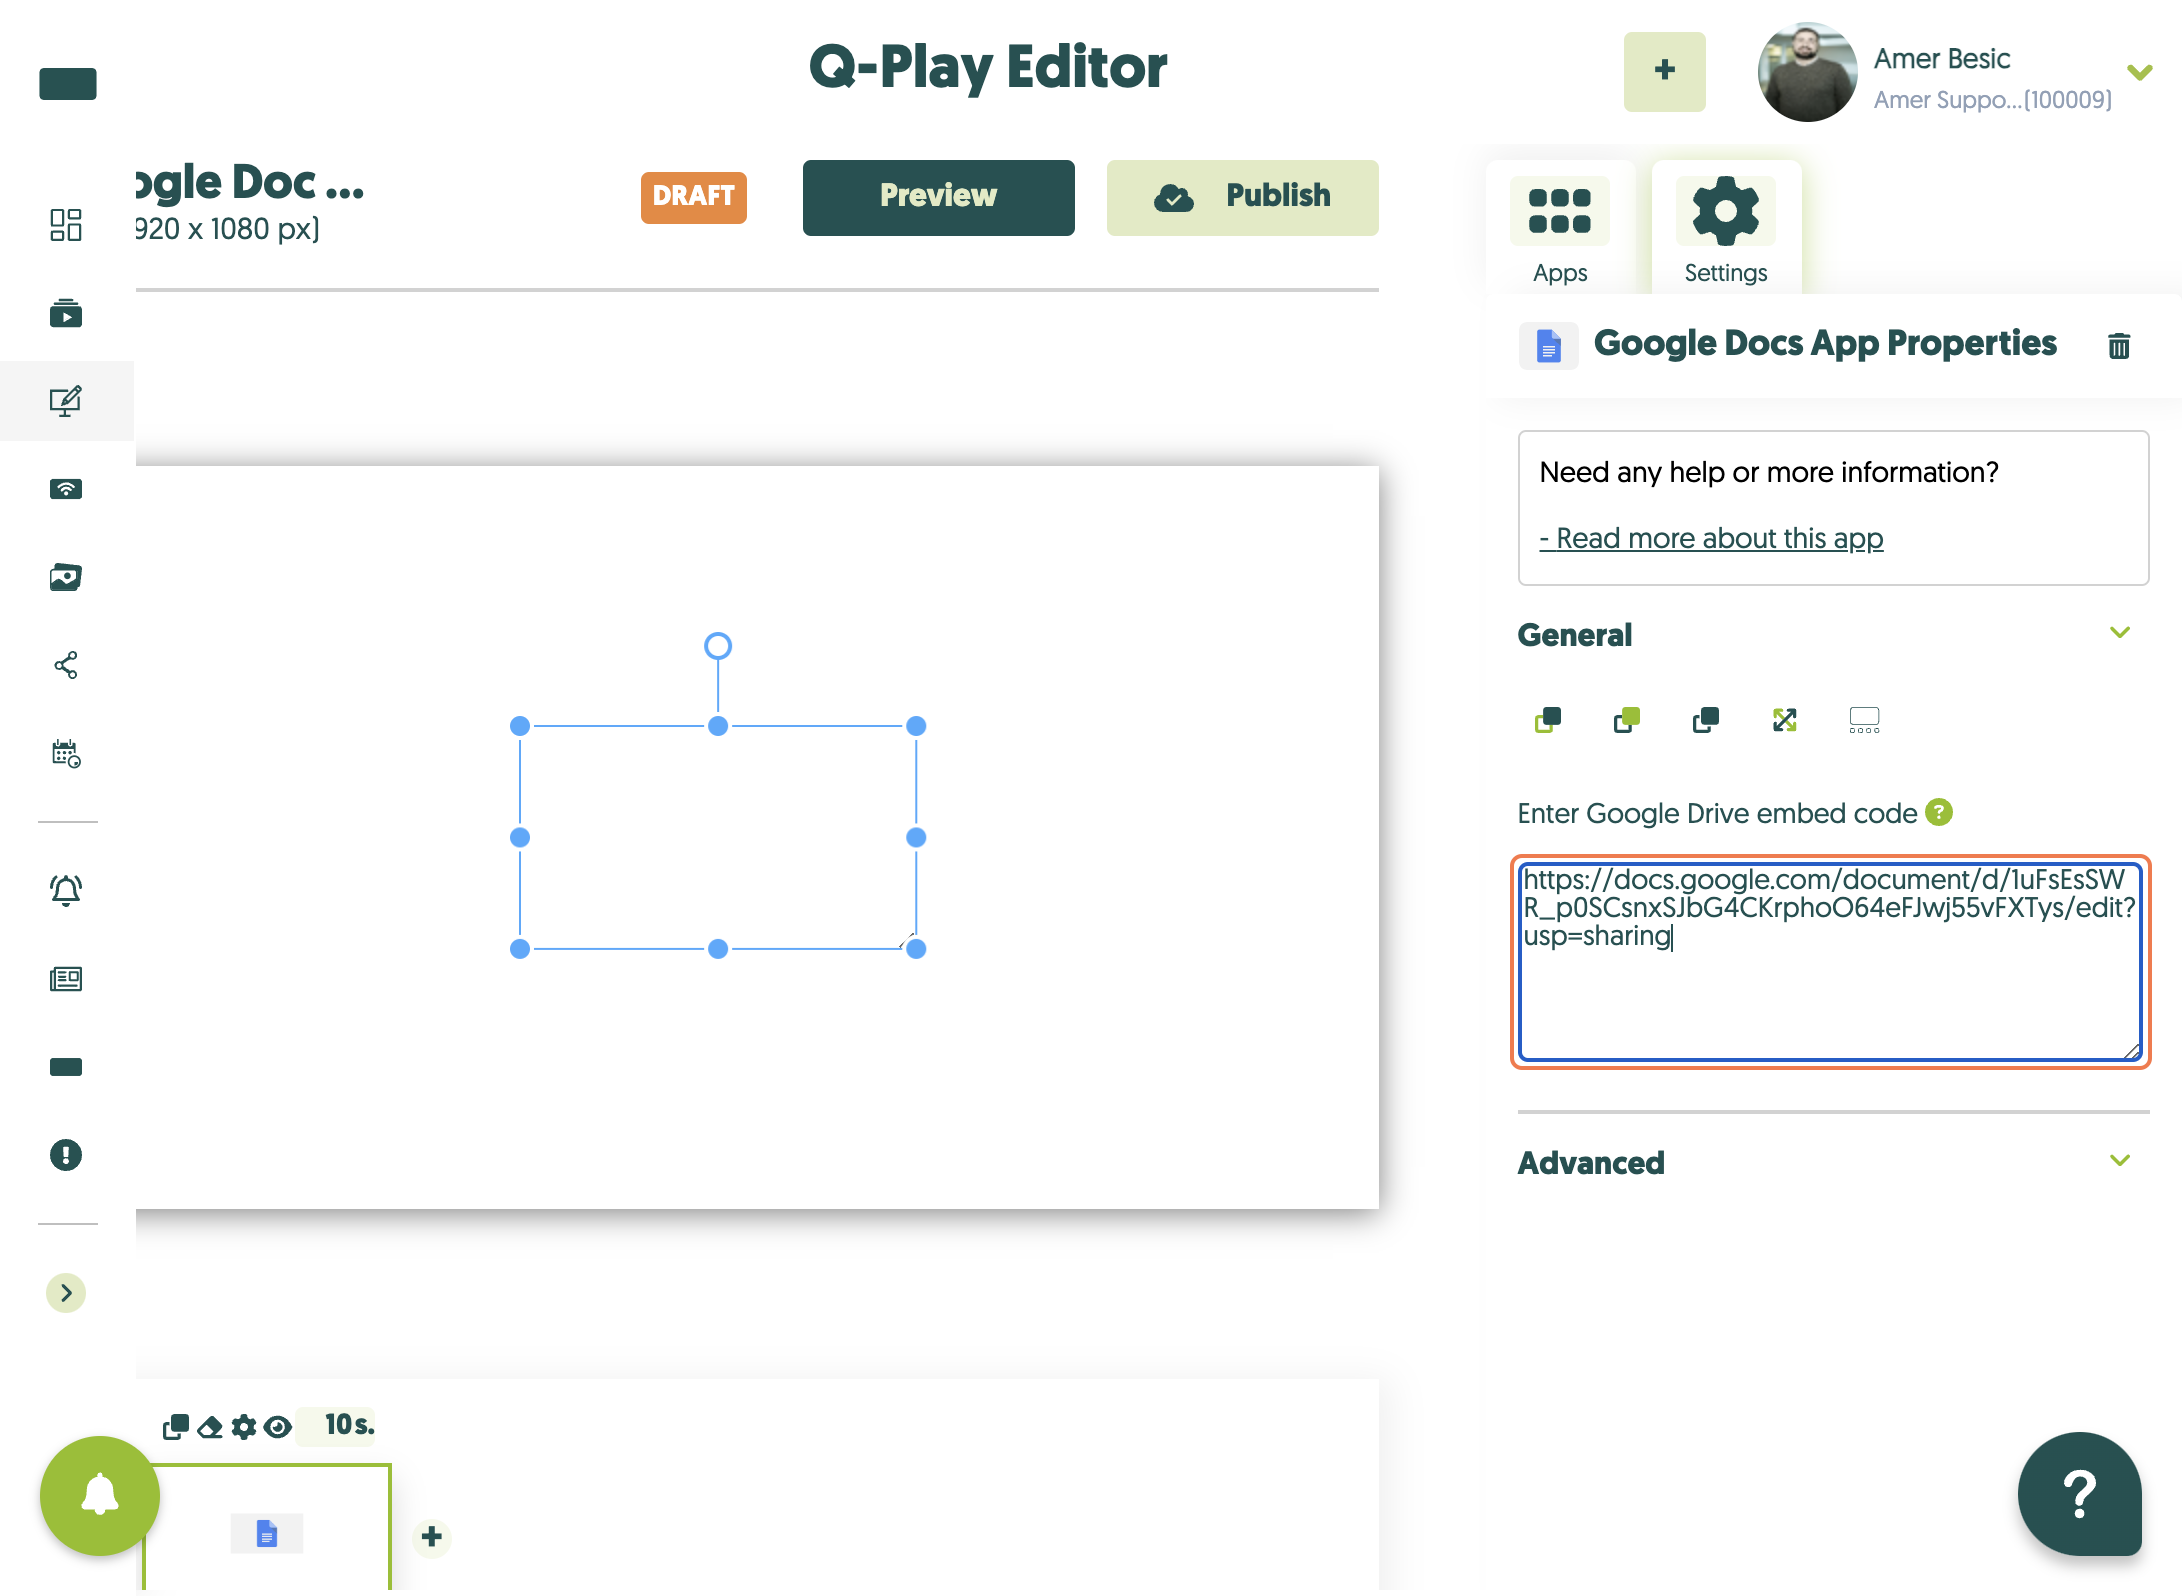
Task: Select the Google Docs slide thumbnail
Action: pyautogui.click(x=267, y=1528)
